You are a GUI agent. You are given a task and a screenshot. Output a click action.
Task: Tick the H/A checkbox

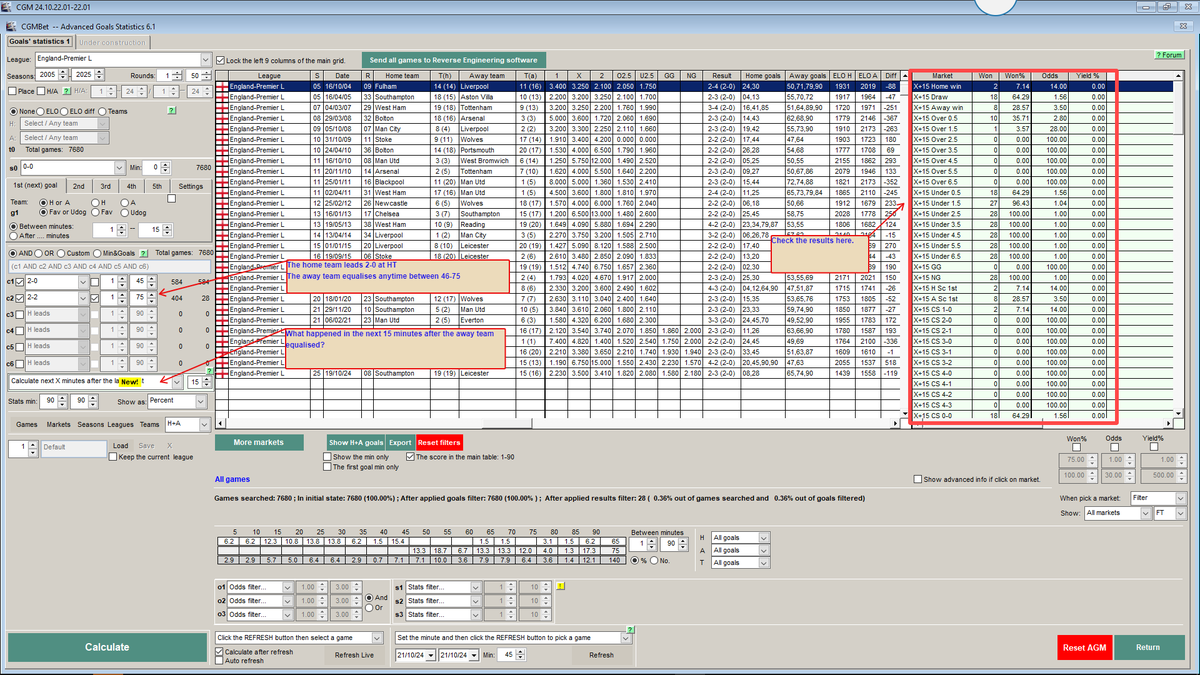(x=41, y=91)
